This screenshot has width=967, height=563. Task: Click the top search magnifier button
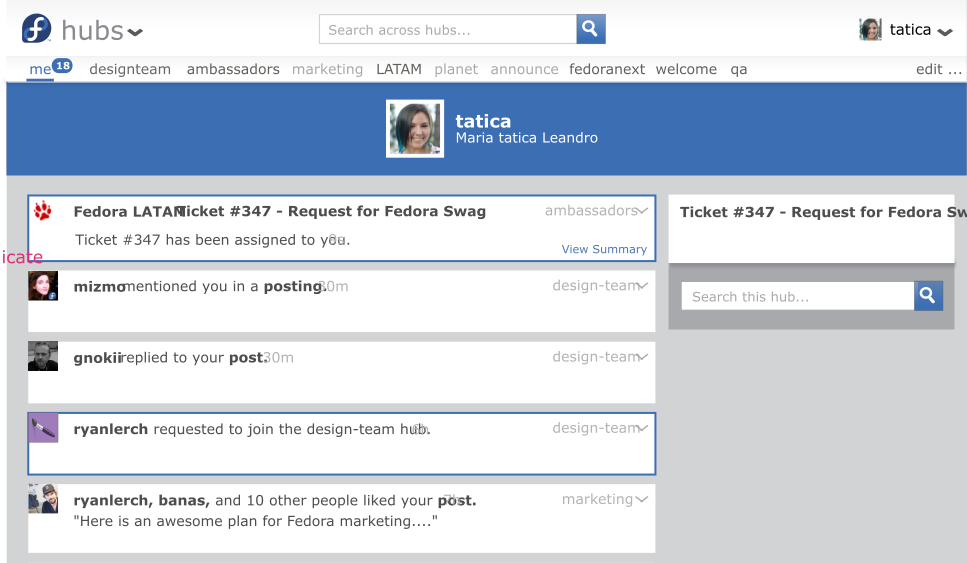(x=591, y=29)
